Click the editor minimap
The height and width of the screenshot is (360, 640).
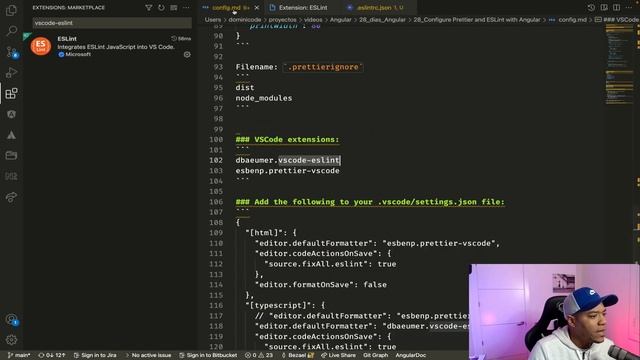[x=620, y=65]
